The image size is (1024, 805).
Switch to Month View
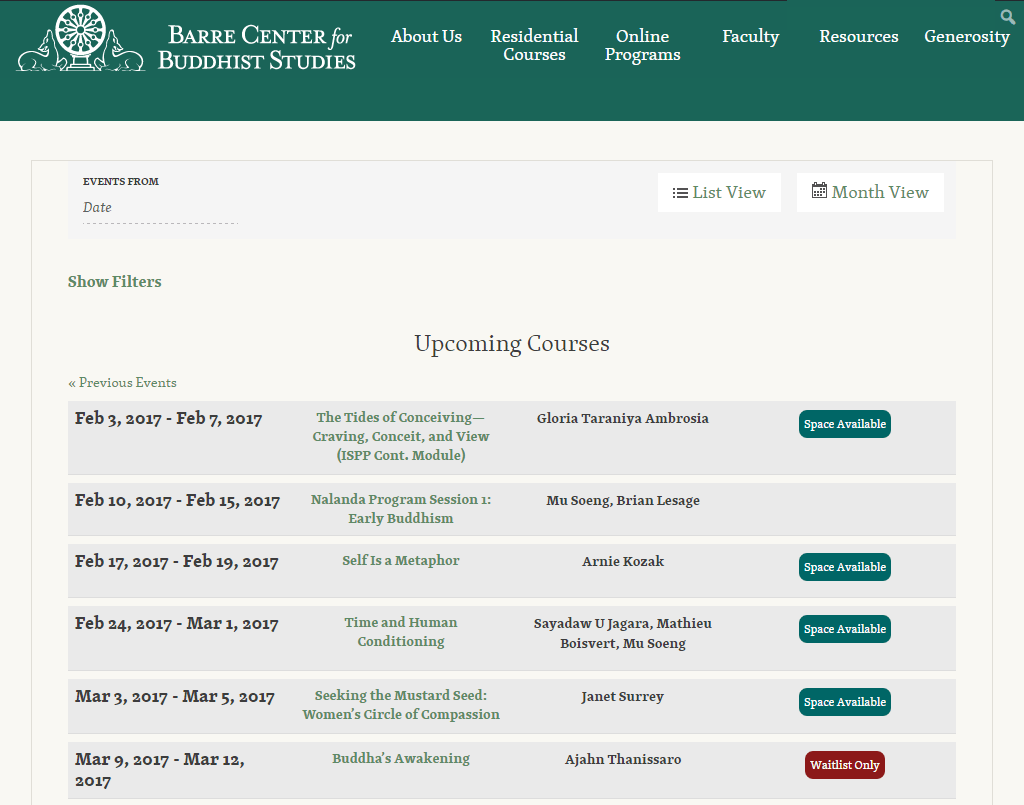(870, 193)
